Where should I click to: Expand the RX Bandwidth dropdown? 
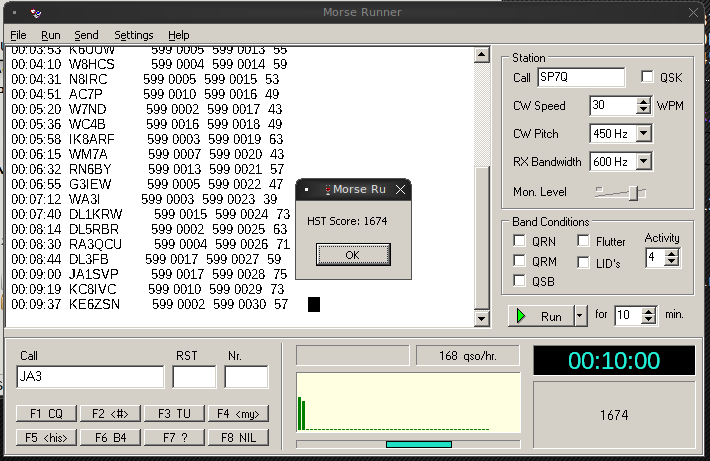(x=643, y=162)
